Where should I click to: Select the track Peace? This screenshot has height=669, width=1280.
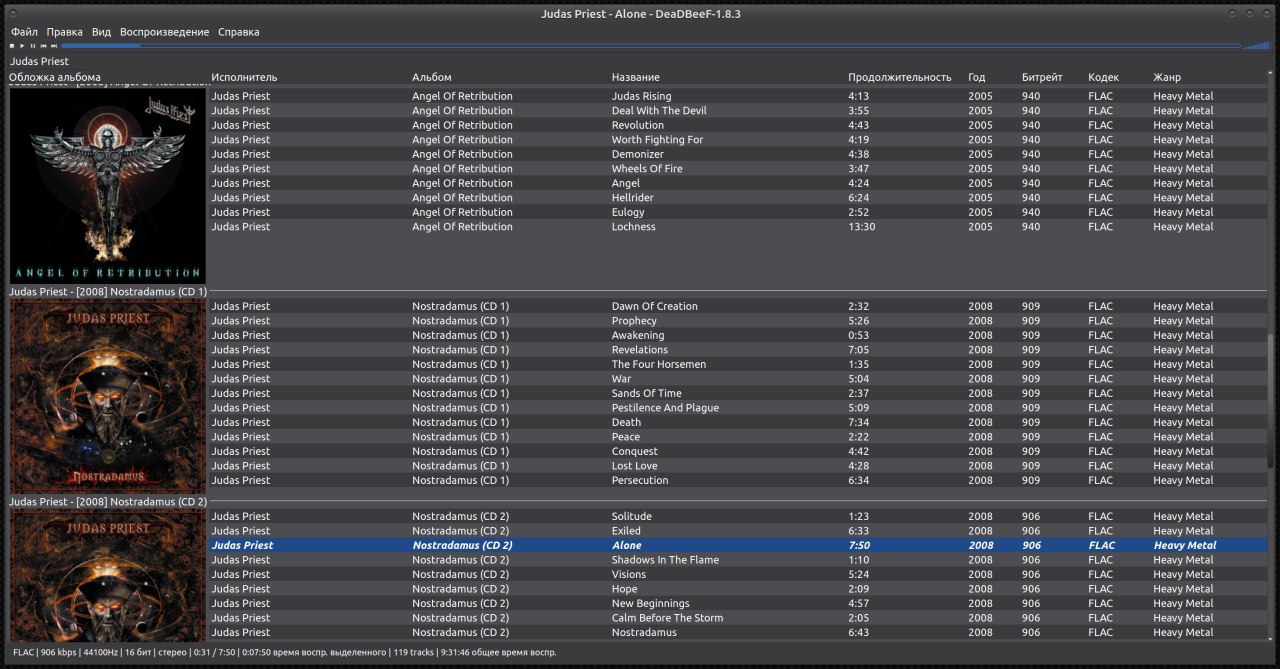(738, 437)
